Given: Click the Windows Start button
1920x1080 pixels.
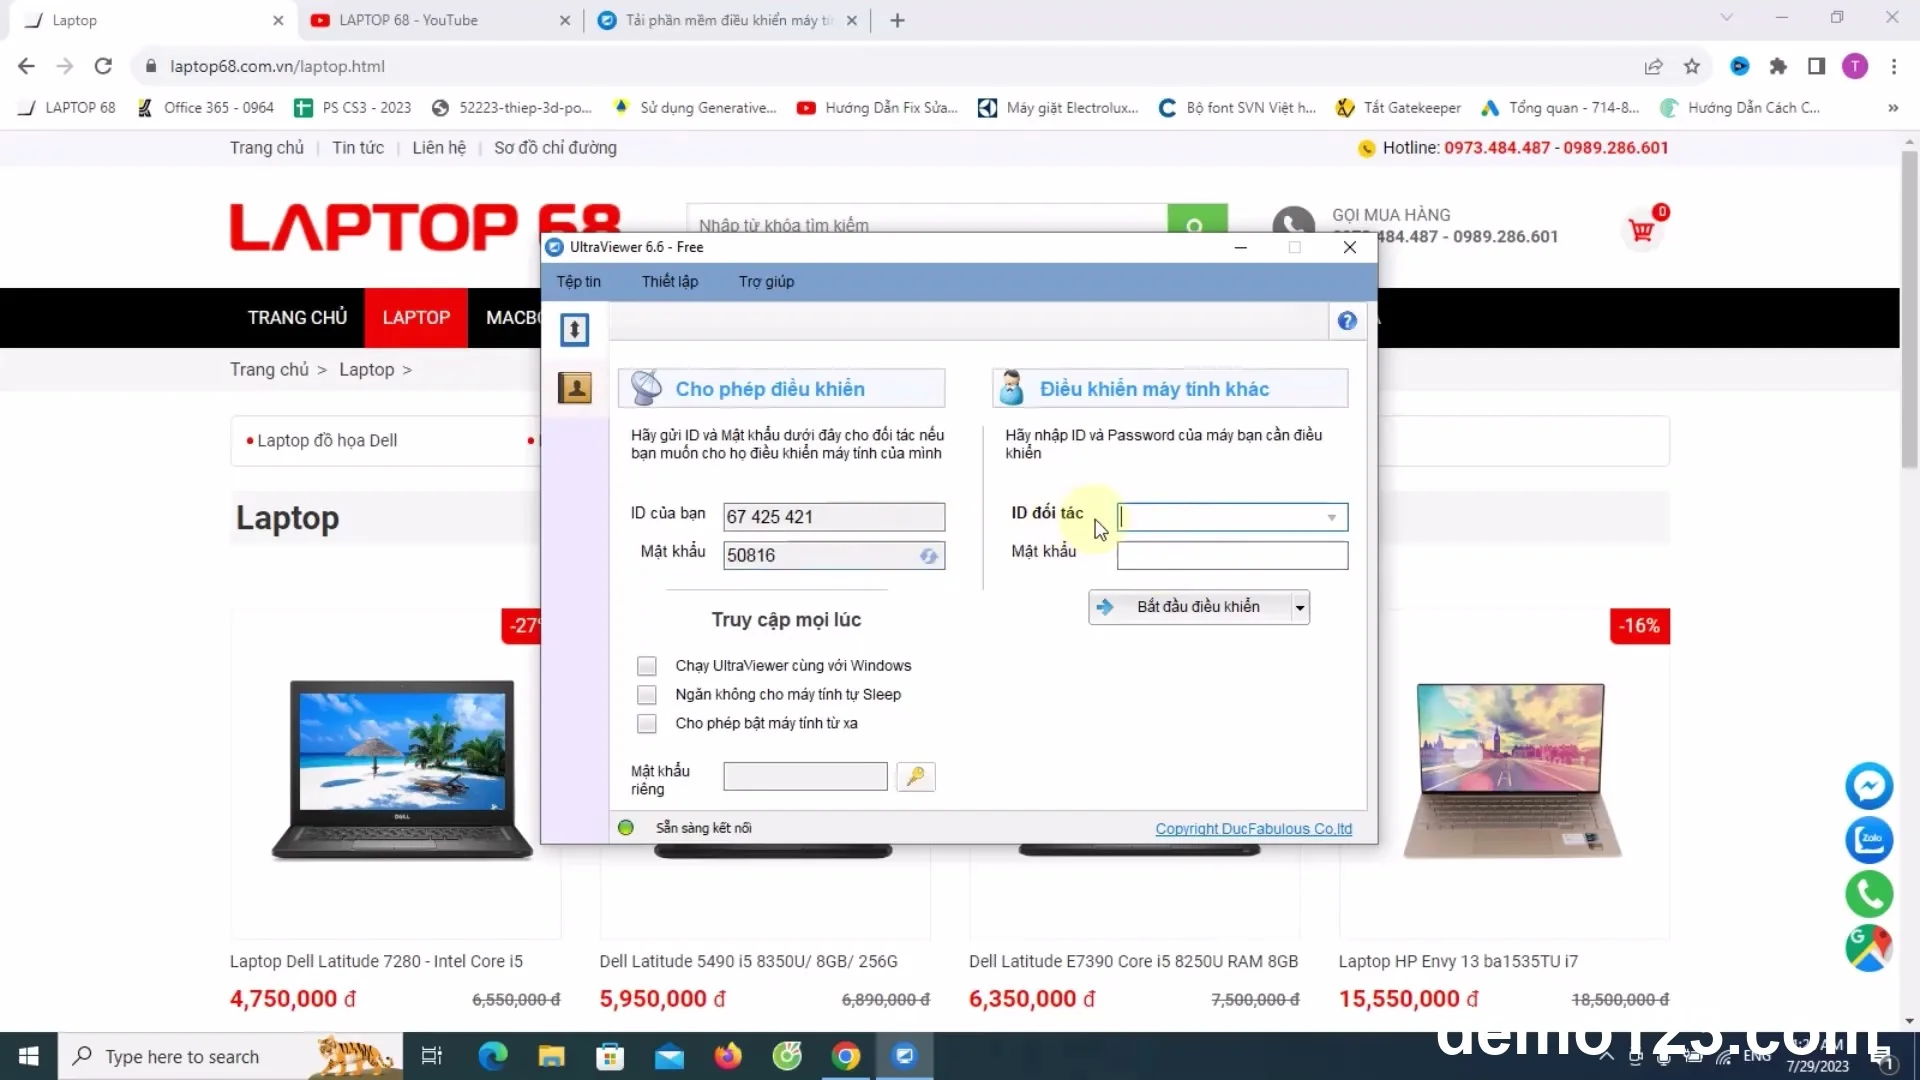Looking at the screenshot, I should (29, 1056).
